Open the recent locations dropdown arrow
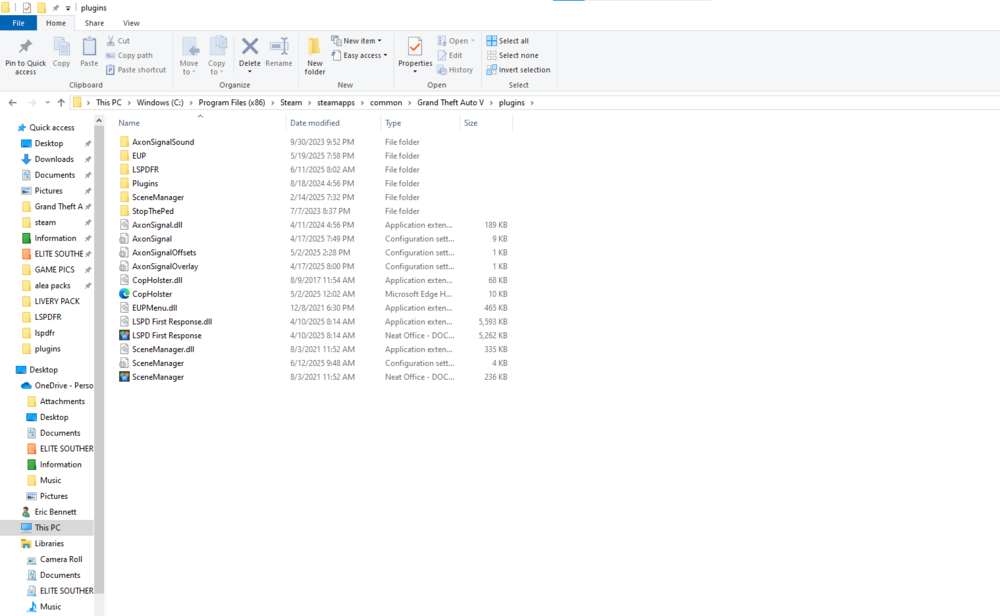This screenshot has height=616, width=1000. (x=47, y=102)
